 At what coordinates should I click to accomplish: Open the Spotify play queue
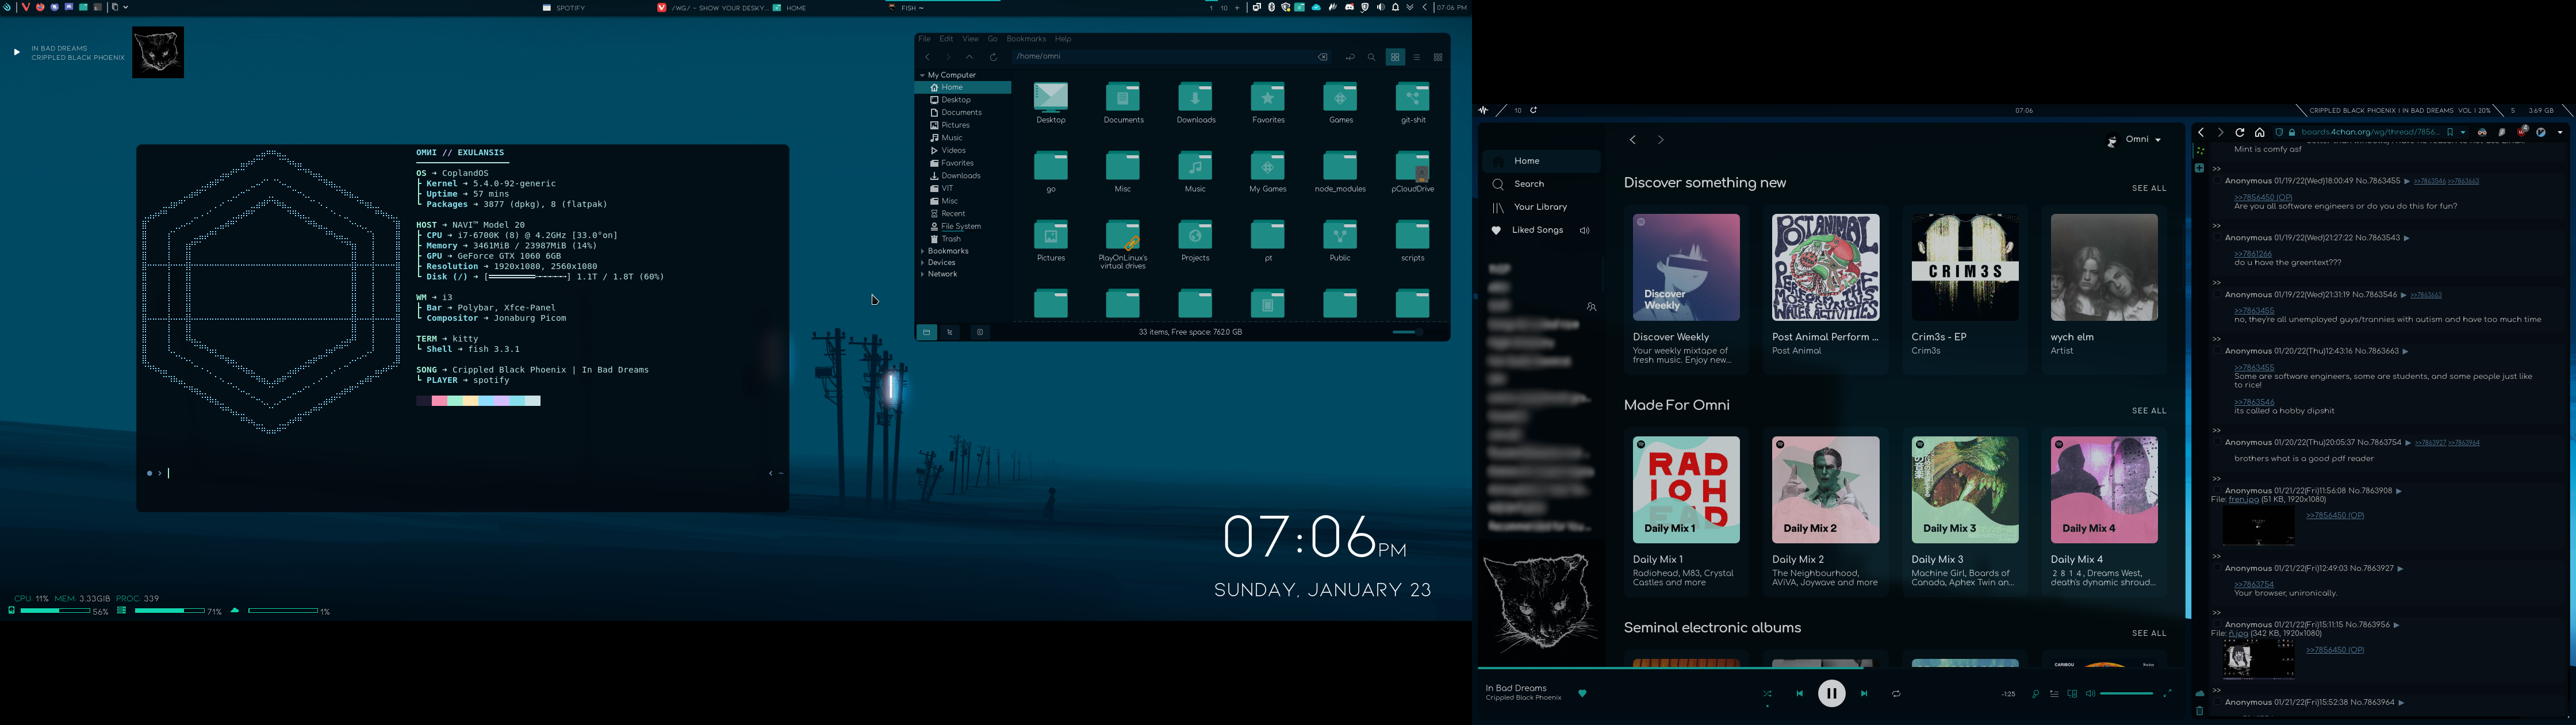pos(2054,694)
